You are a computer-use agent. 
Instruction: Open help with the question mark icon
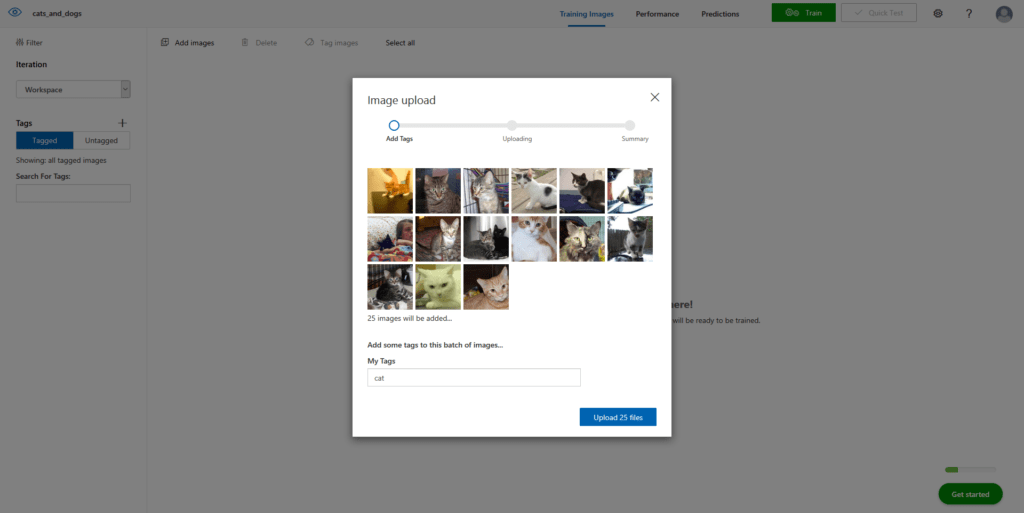pos(969,13)
